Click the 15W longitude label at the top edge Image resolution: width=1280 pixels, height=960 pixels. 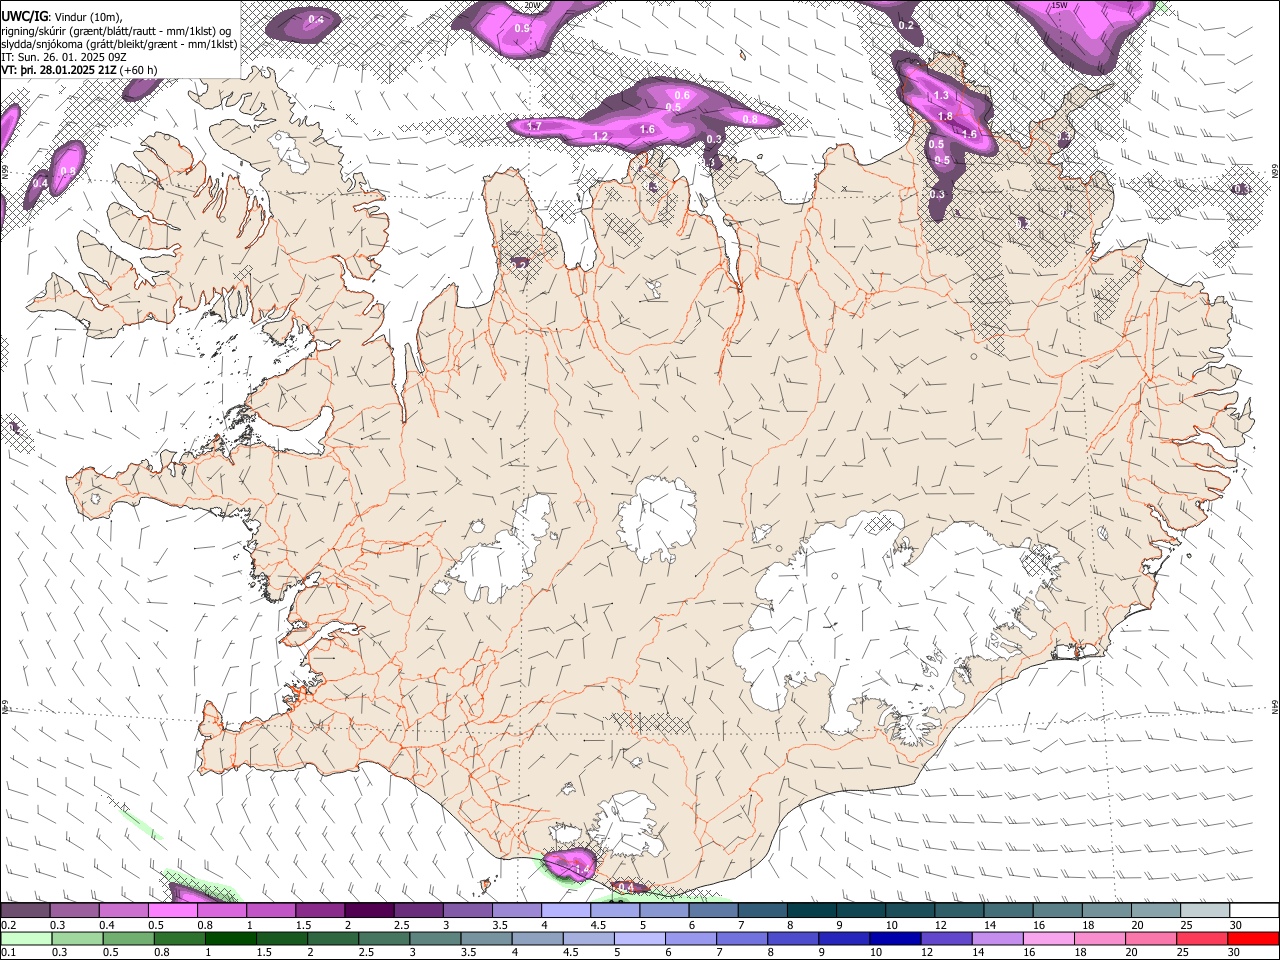tap(1059, 5)
